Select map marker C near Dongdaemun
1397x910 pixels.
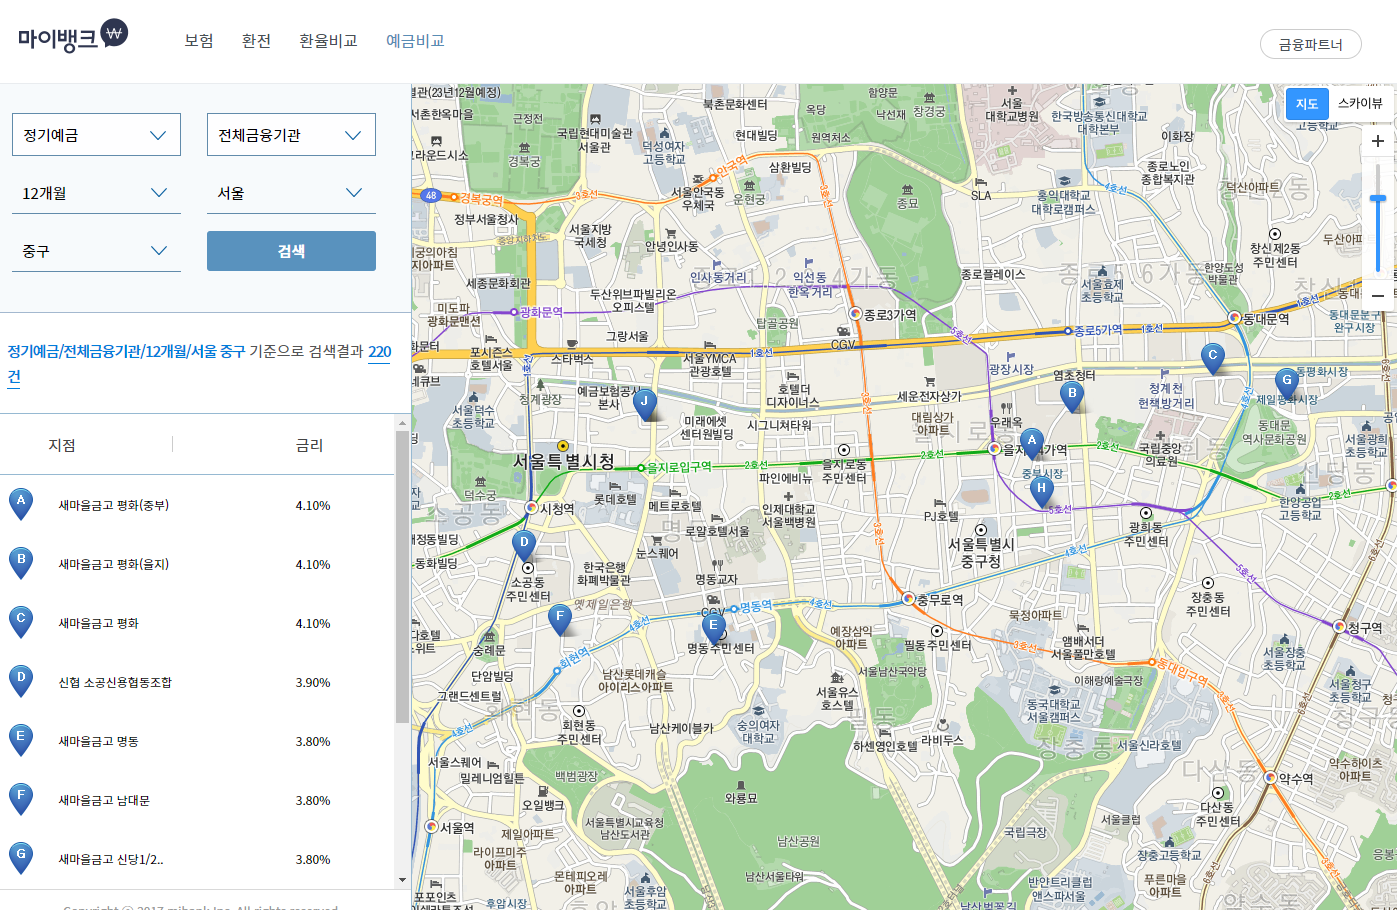(1213, 358)
